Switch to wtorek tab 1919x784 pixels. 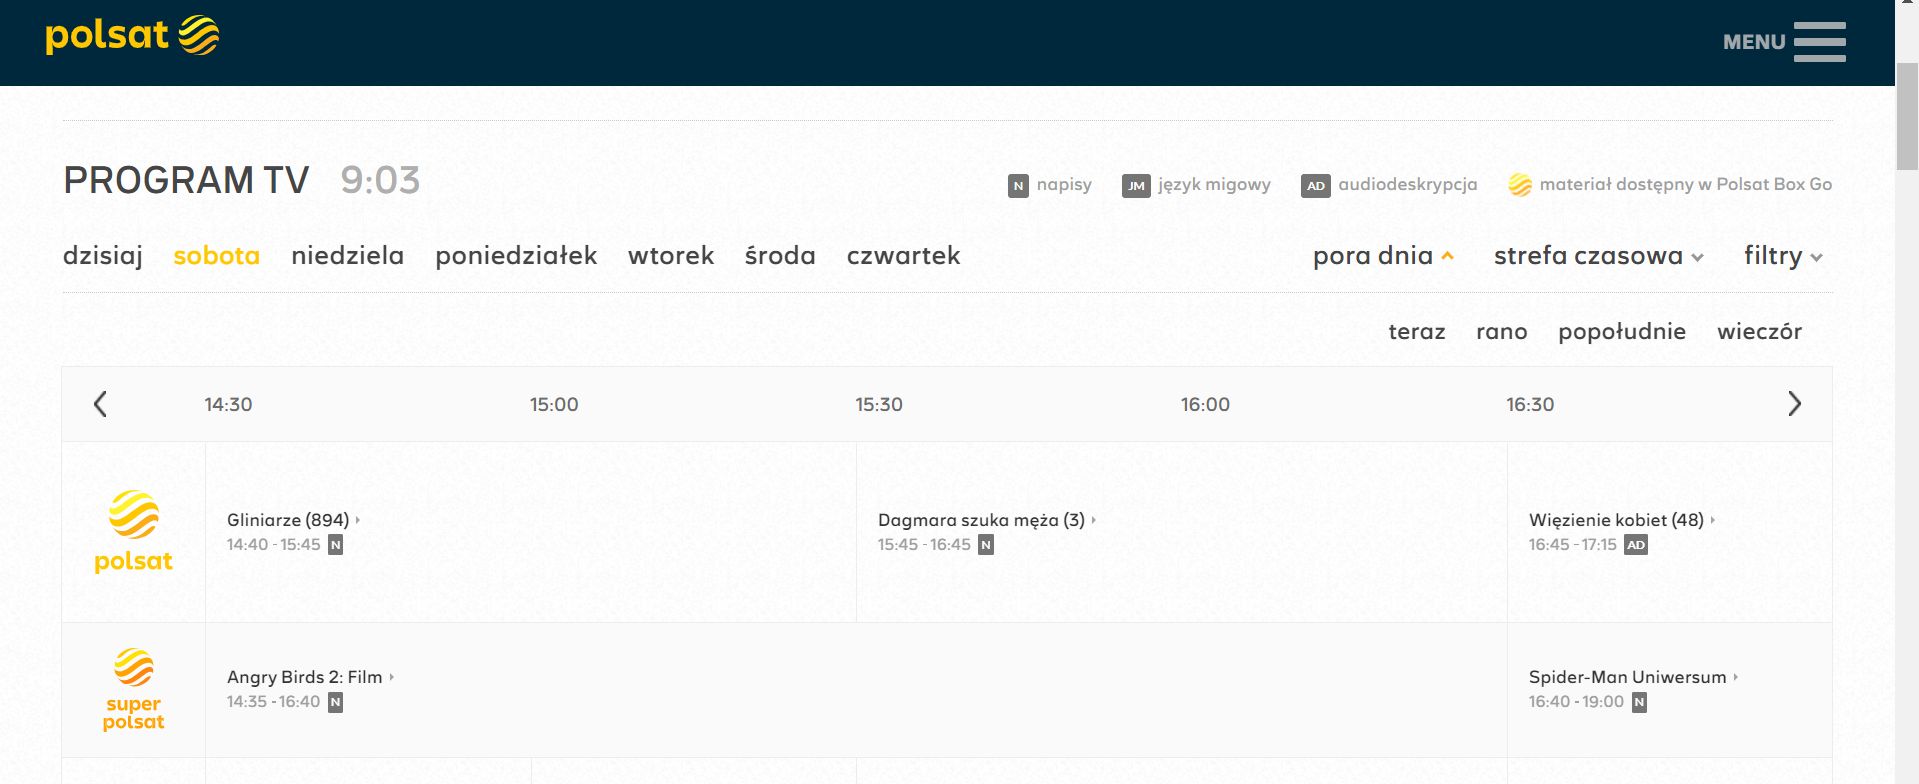671,256
